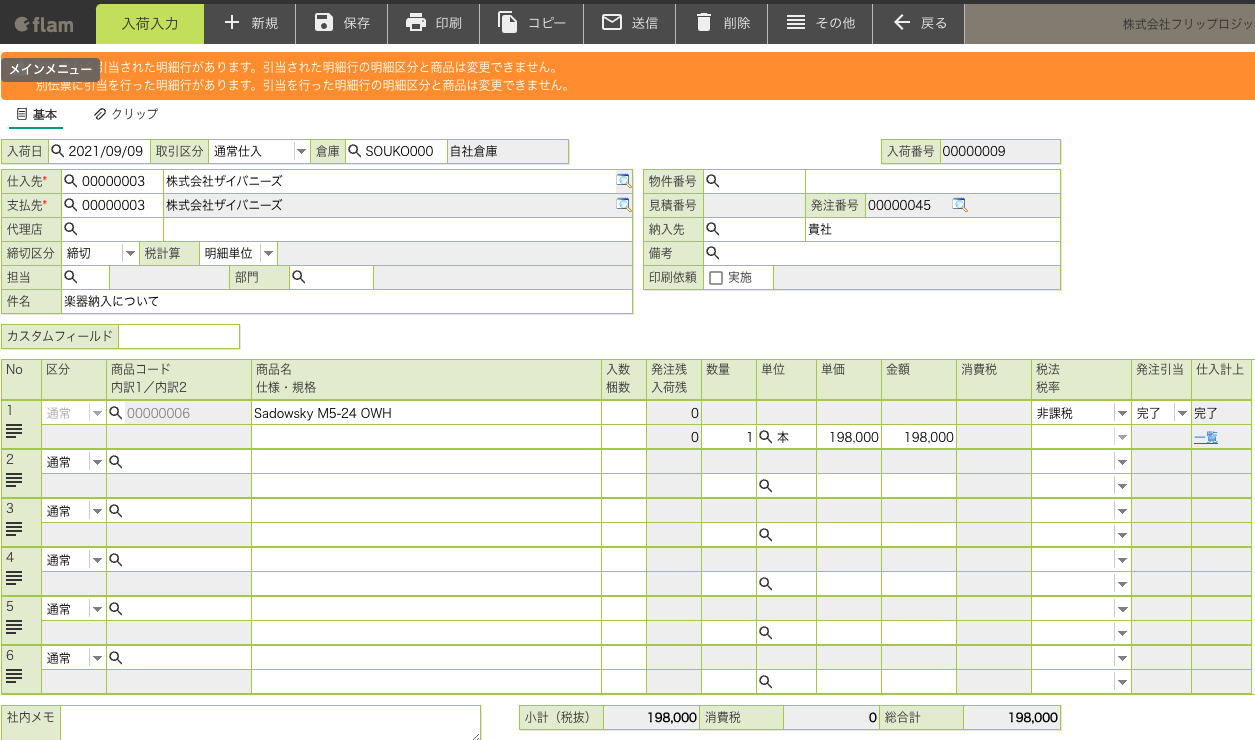The image size is (1255, 740).
Task: Open the 仕入先 detail reference icon
Action: (624, 181)
